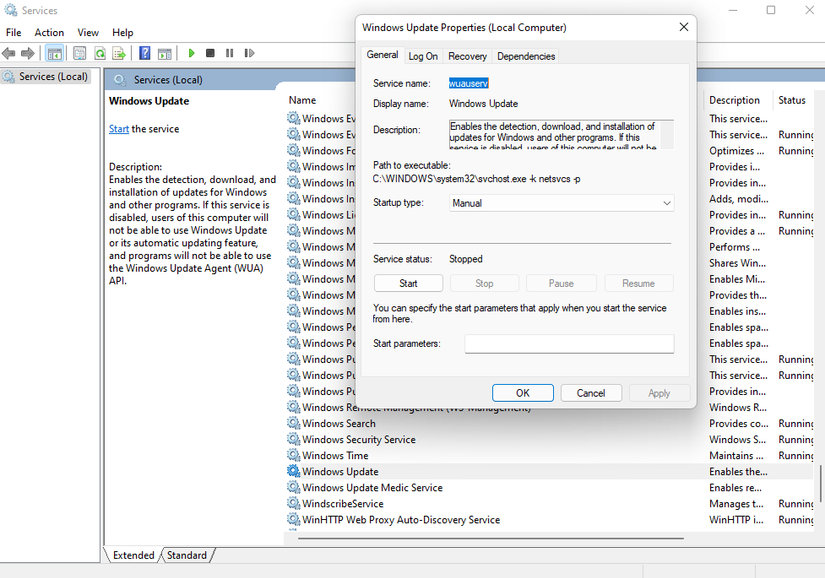The height and width of the screenshot is (578, 825).
Task: Open the View menu
Action: 88,33
